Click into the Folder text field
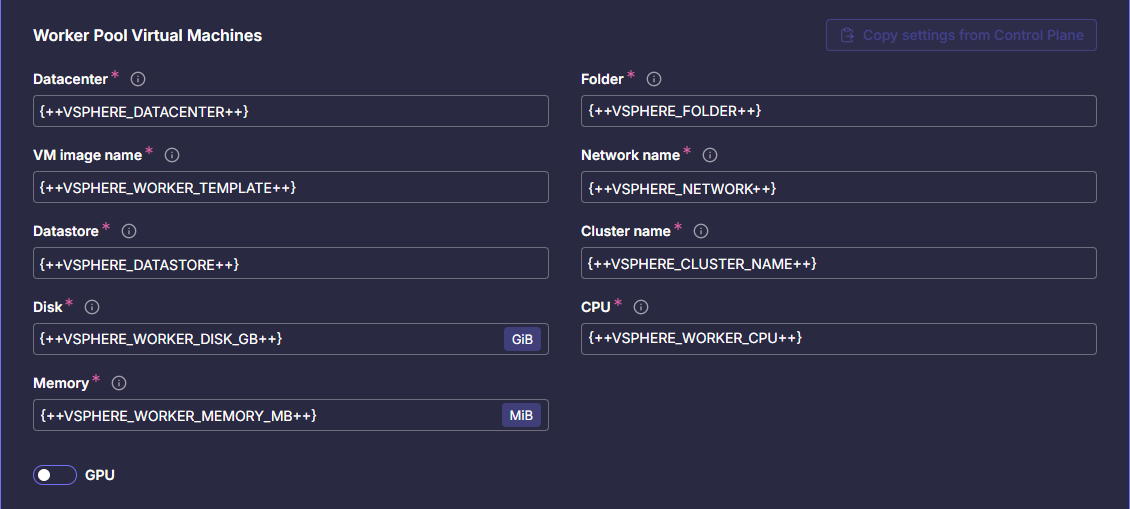This screenshot has width=1130, height=509. pos(838,111)
